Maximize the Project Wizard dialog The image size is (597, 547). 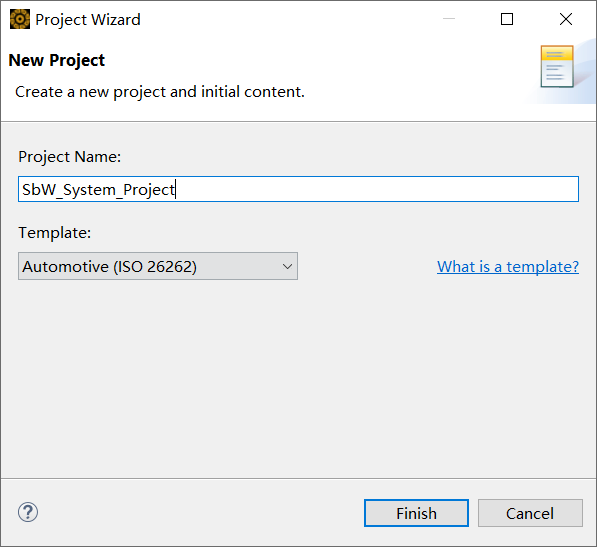507,19
